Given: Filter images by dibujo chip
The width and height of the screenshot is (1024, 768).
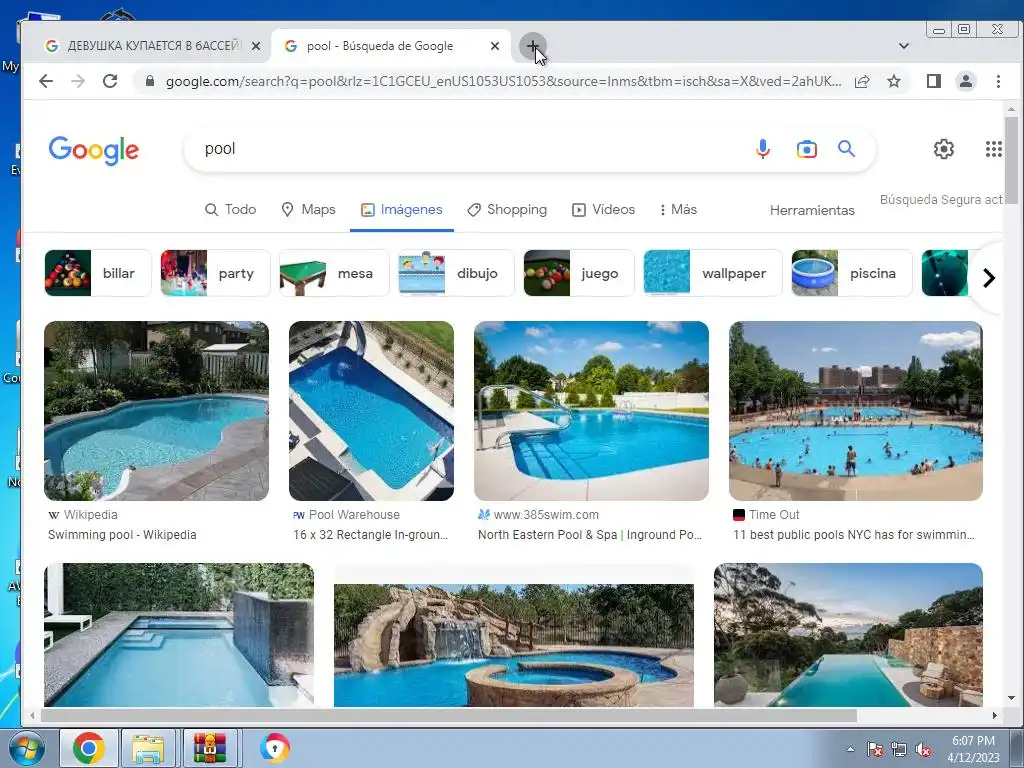Looking at the screenshot, I should click(x=456, y=273).
